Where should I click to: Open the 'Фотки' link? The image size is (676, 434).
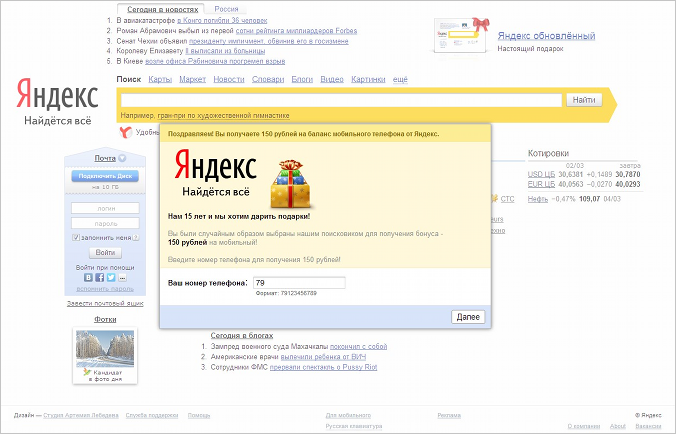click(x=105, y=319)
